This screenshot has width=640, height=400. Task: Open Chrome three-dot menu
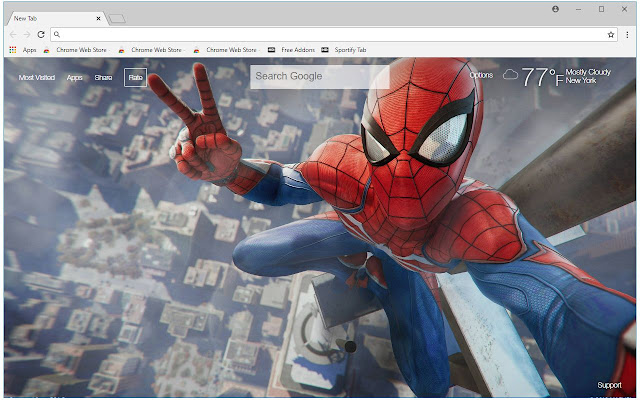627,35
